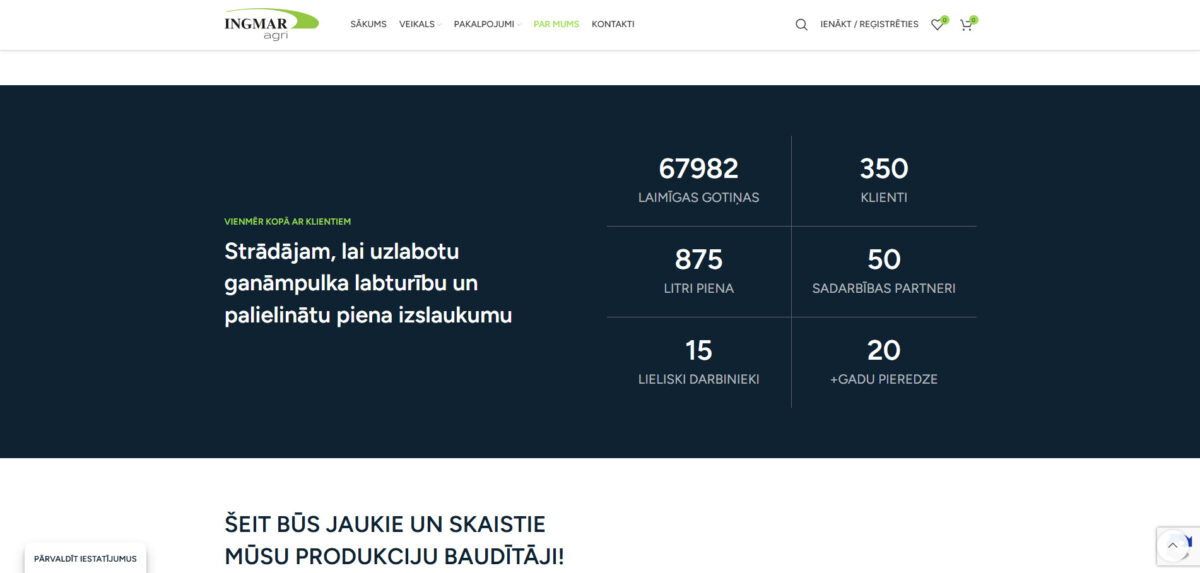Click the reCAPTCHA badge icon

coord(1190,547)
